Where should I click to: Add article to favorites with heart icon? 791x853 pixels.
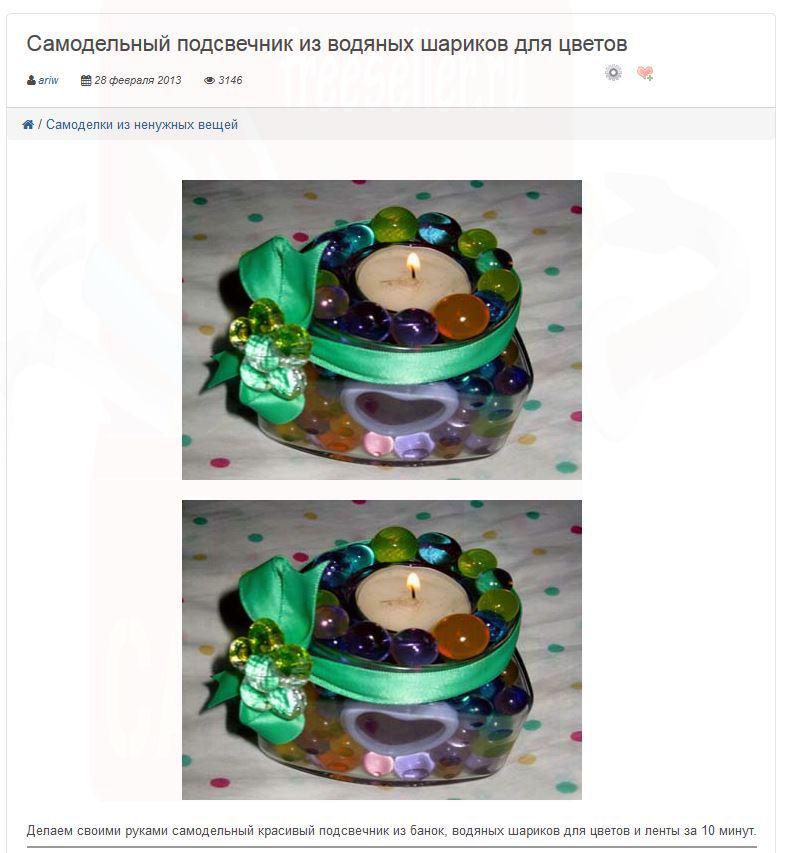(645, 73)
